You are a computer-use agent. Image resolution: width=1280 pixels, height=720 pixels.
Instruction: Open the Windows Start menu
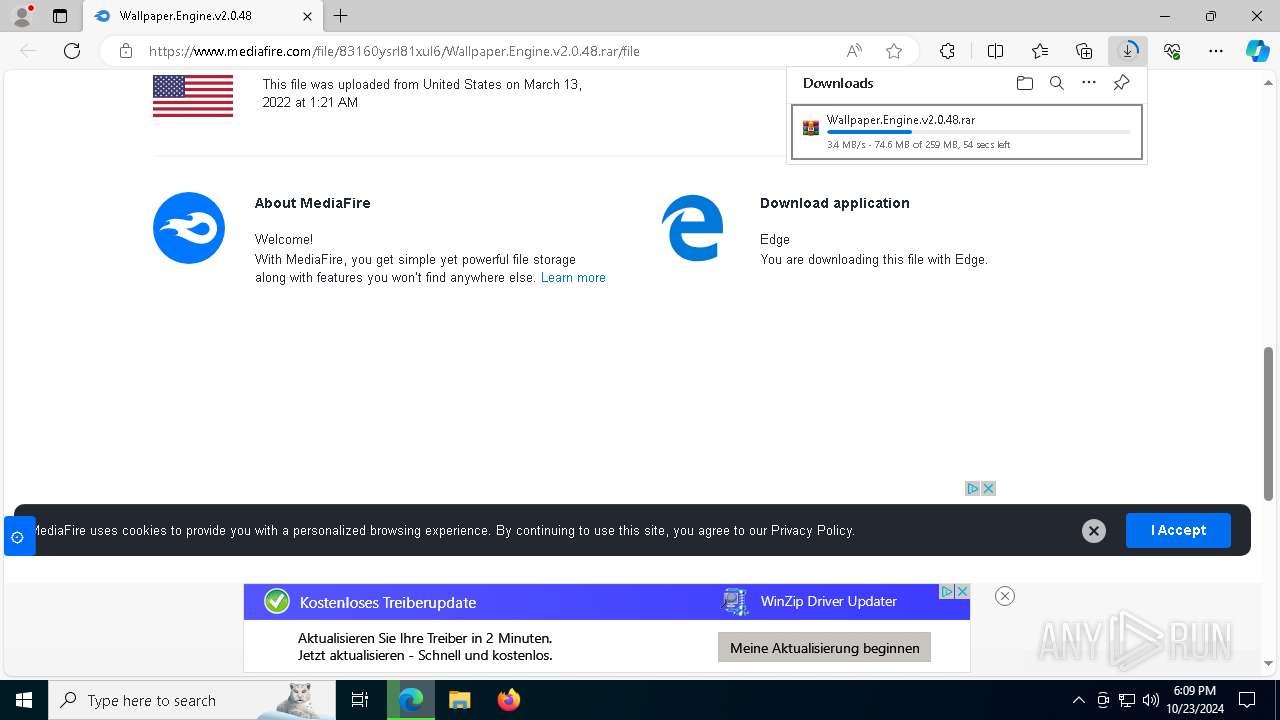[x=24, y=700]
